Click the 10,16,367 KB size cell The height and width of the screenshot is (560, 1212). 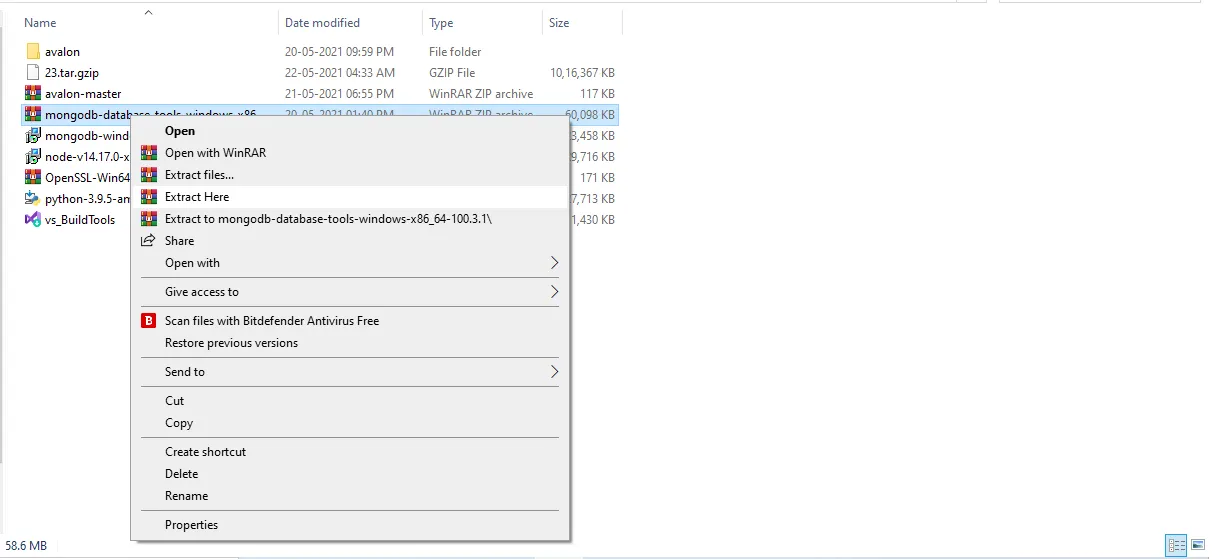click(x=582, y=73)
